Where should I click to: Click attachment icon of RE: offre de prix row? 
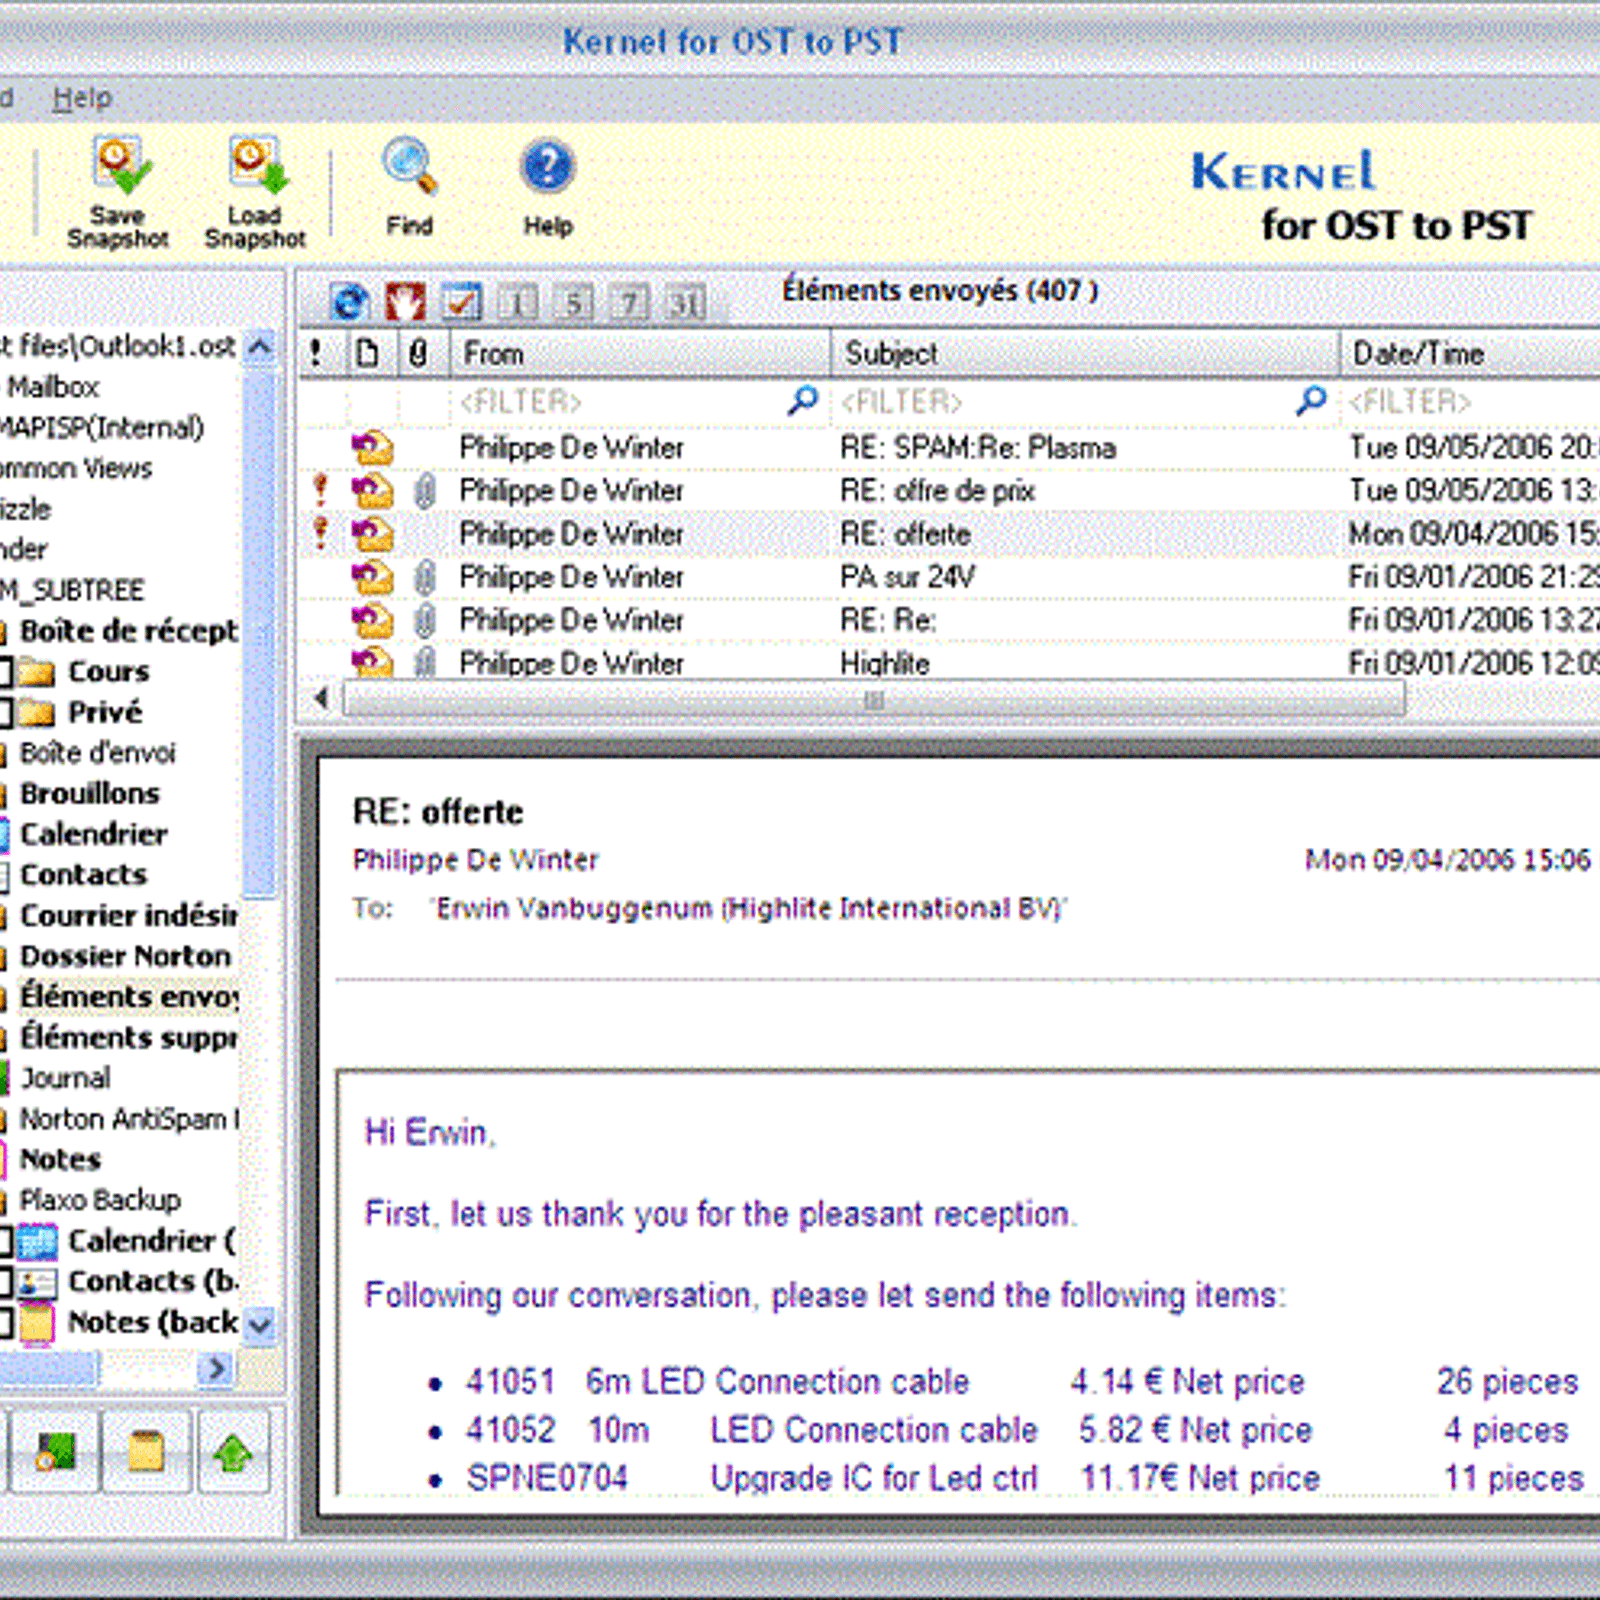424,491
